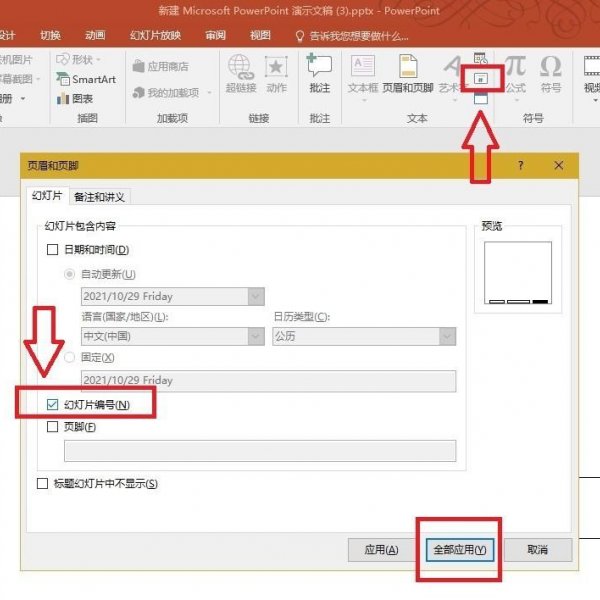Viewport: 600px width, 600px height.
Task: Click the SmartArt icon in ribbon
Action: [64, 79]
